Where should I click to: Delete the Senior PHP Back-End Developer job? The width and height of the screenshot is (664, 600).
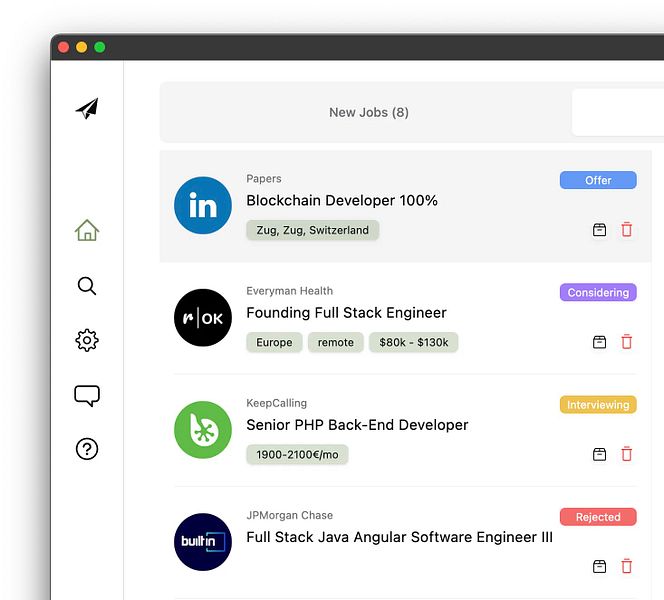tap(627, 454)
